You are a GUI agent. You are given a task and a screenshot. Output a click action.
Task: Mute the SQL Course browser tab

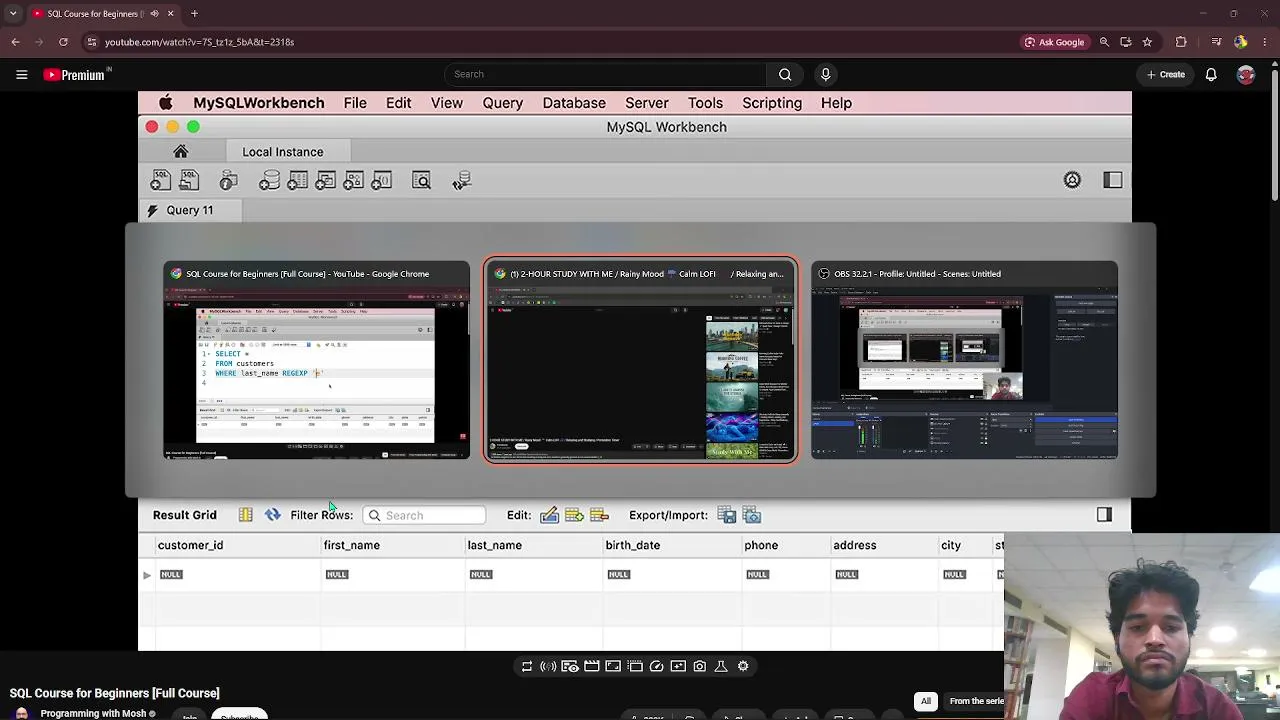(x=154, y=14)
